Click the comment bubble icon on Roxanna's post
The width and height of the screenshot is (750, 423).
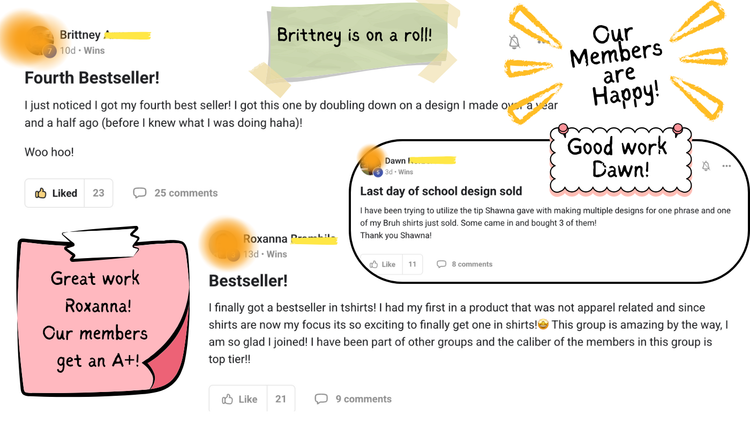click(x=321, y=399)
